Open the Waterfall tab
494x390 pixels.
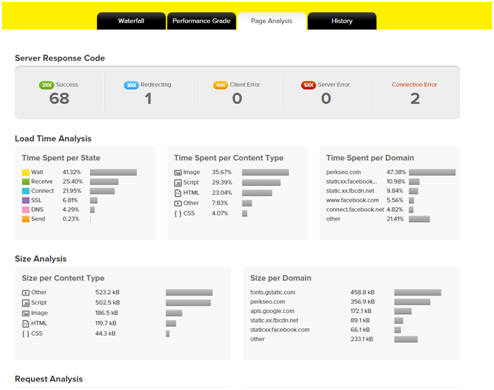pos(131,21)
